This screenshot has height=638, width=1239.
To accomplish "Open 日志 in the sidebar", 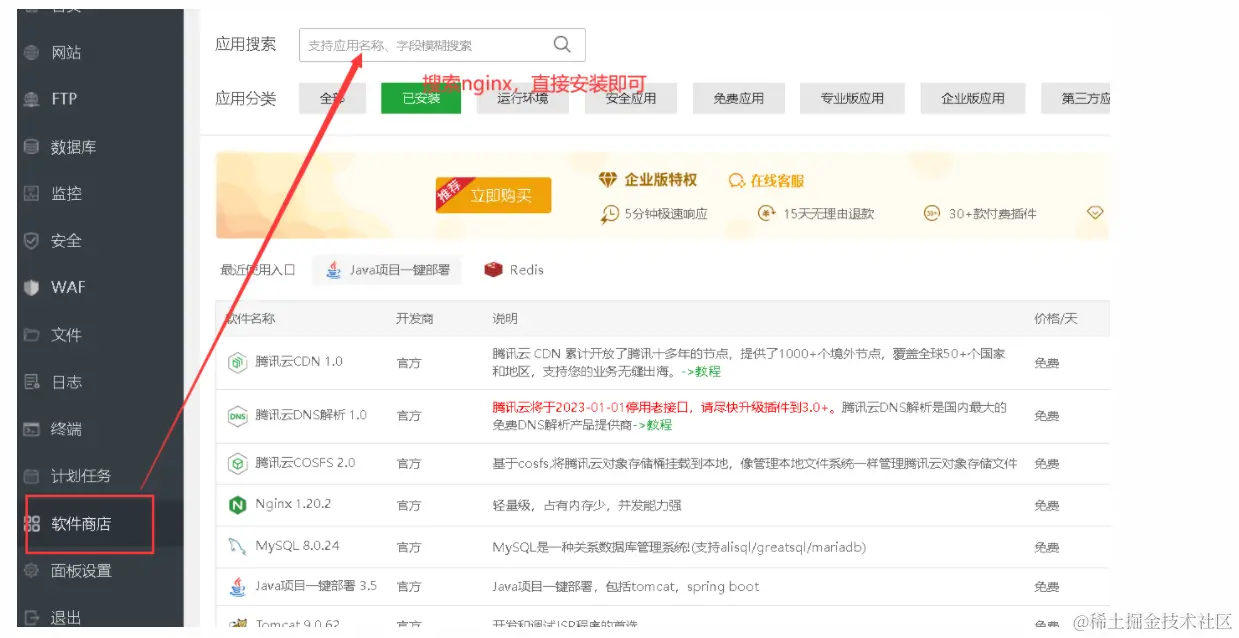I will tap(66, 382).
